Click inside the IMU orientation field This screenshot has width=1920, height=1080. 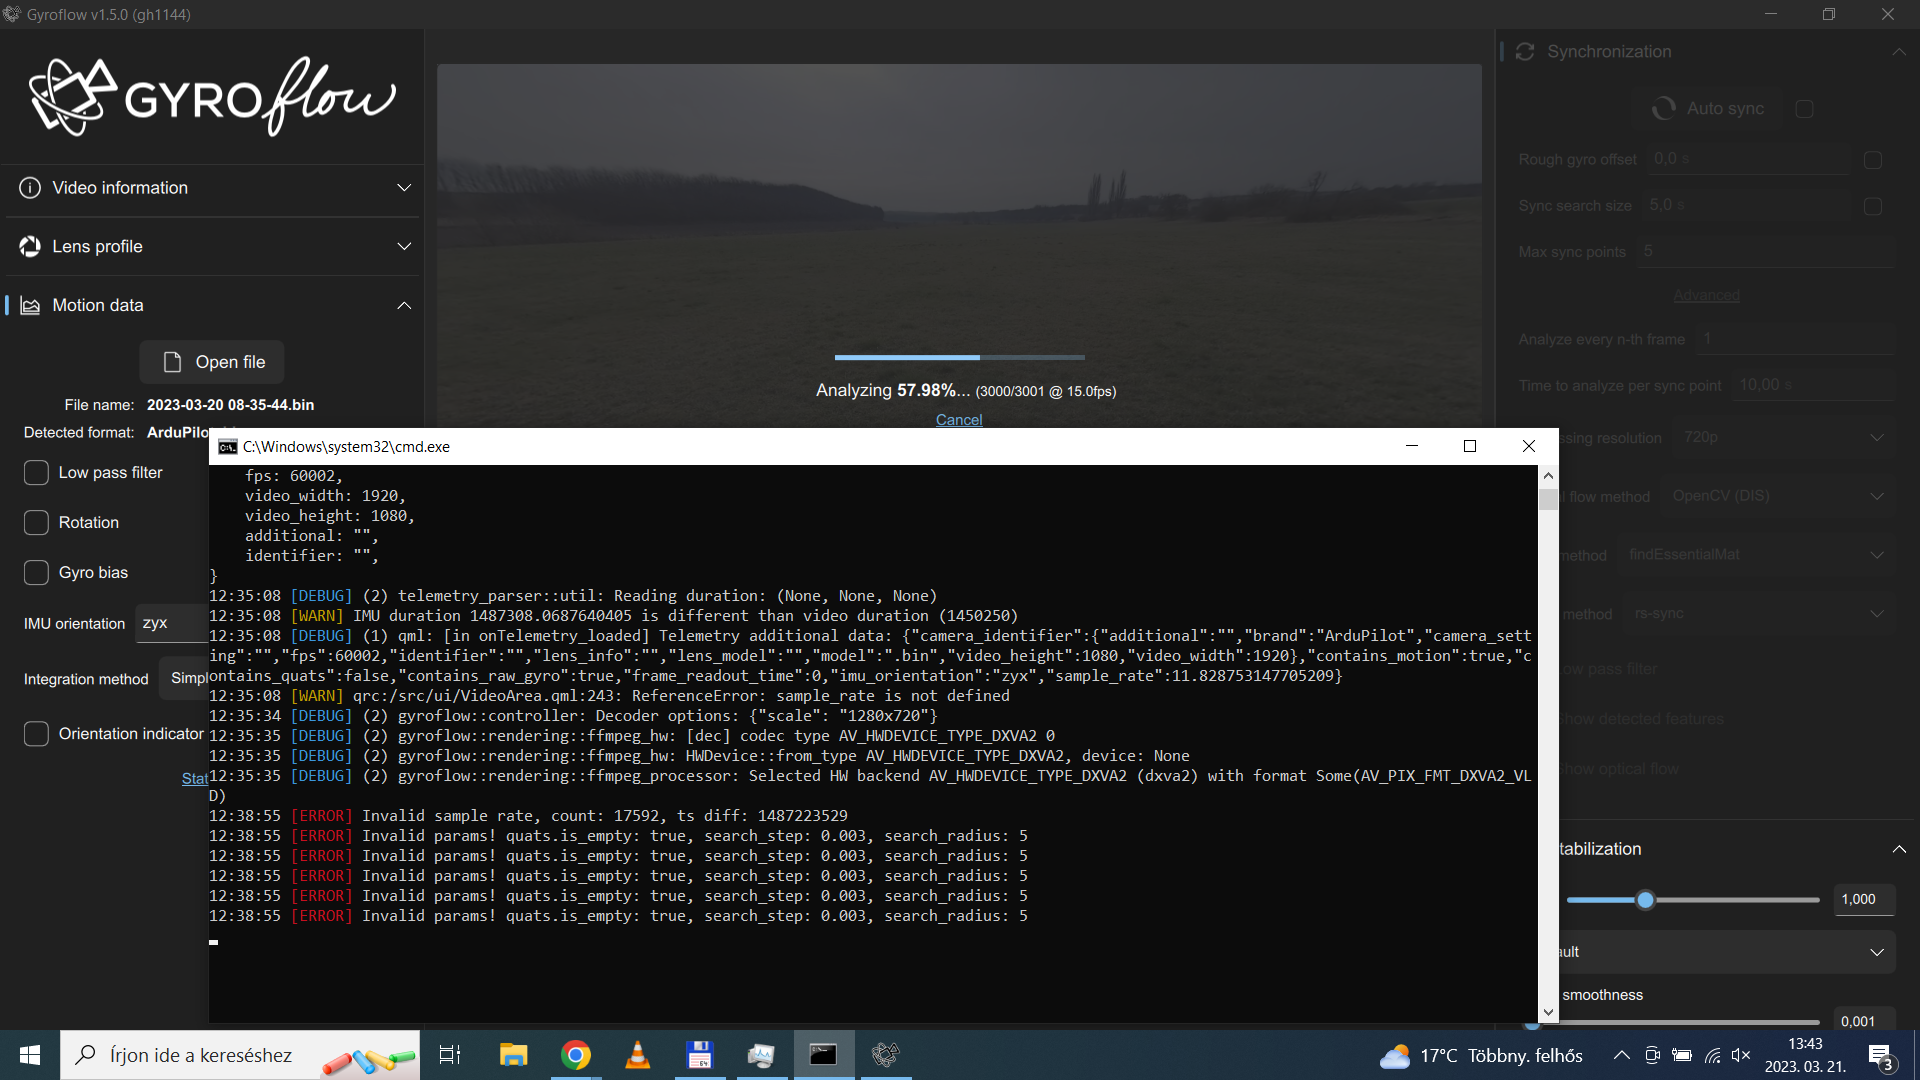click(x=170, y=623)
